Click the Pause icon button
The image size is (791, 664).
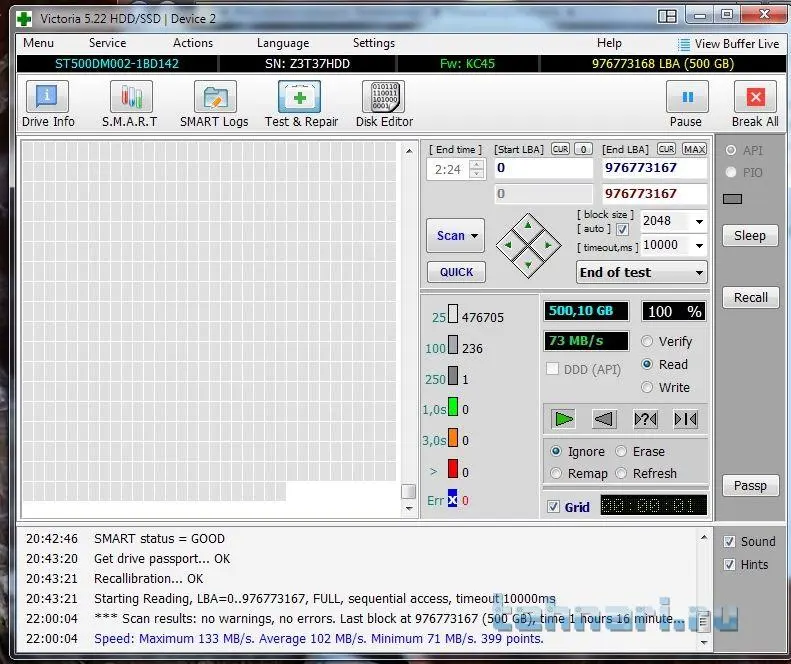(x=687, y=97)
